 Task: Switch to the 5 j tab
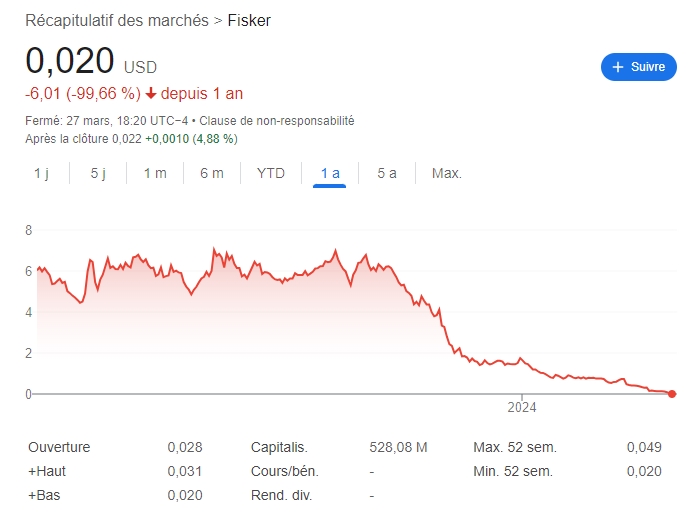coord(98,173)
